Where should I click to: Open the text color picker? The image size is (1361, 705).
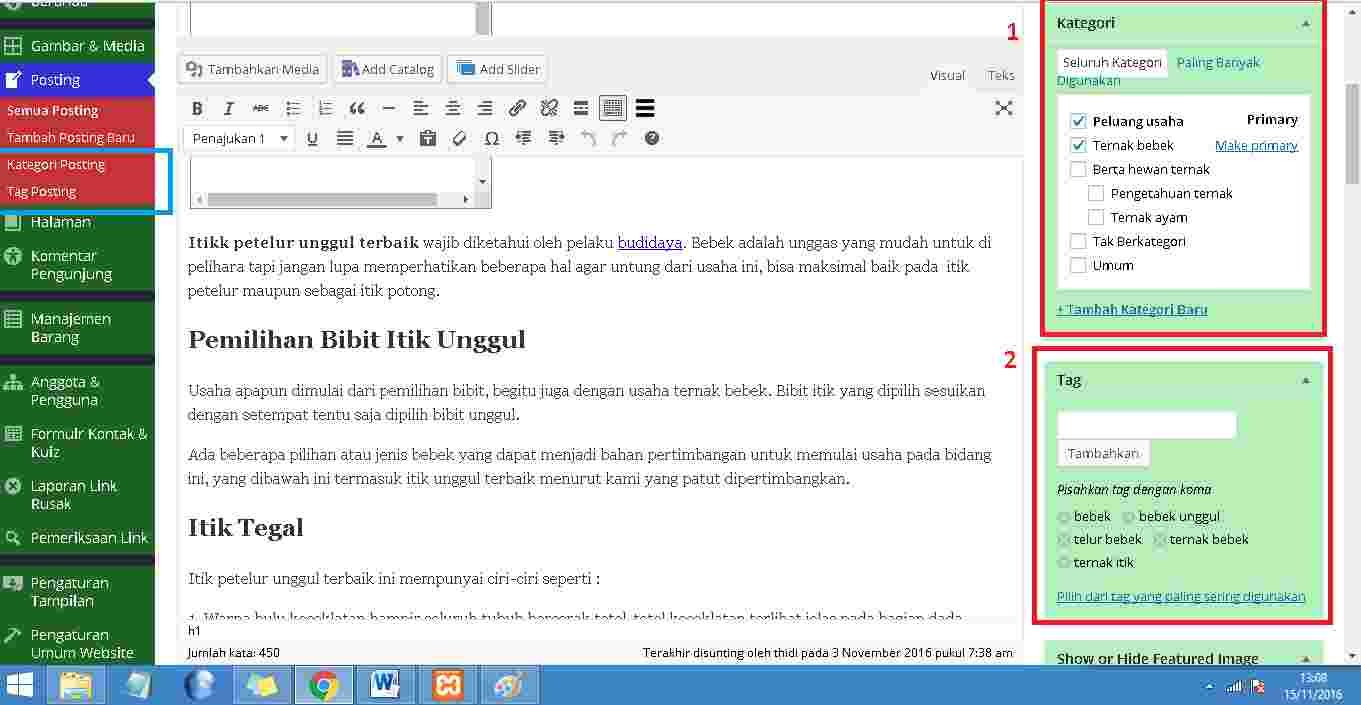point(395,138)
